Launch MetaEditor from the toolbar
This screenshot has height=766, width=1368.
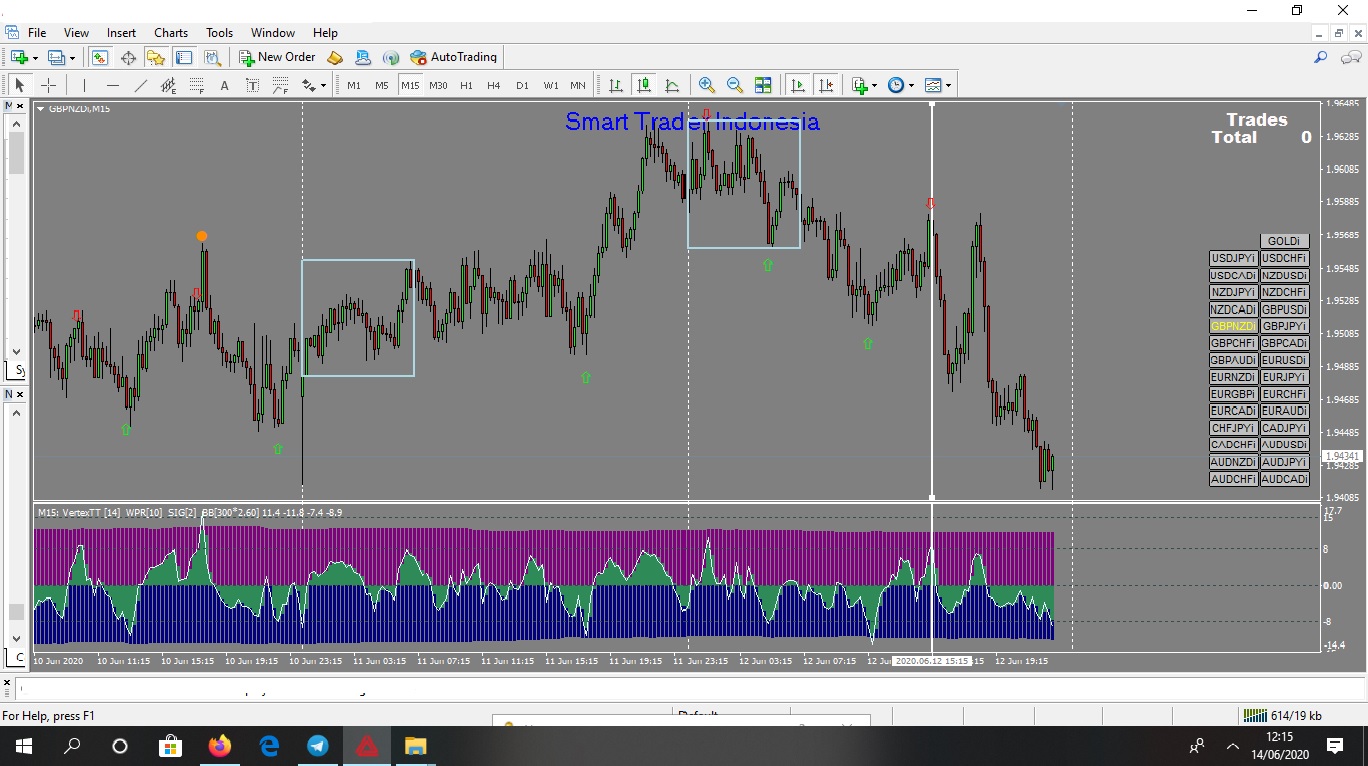coord(335,58)
